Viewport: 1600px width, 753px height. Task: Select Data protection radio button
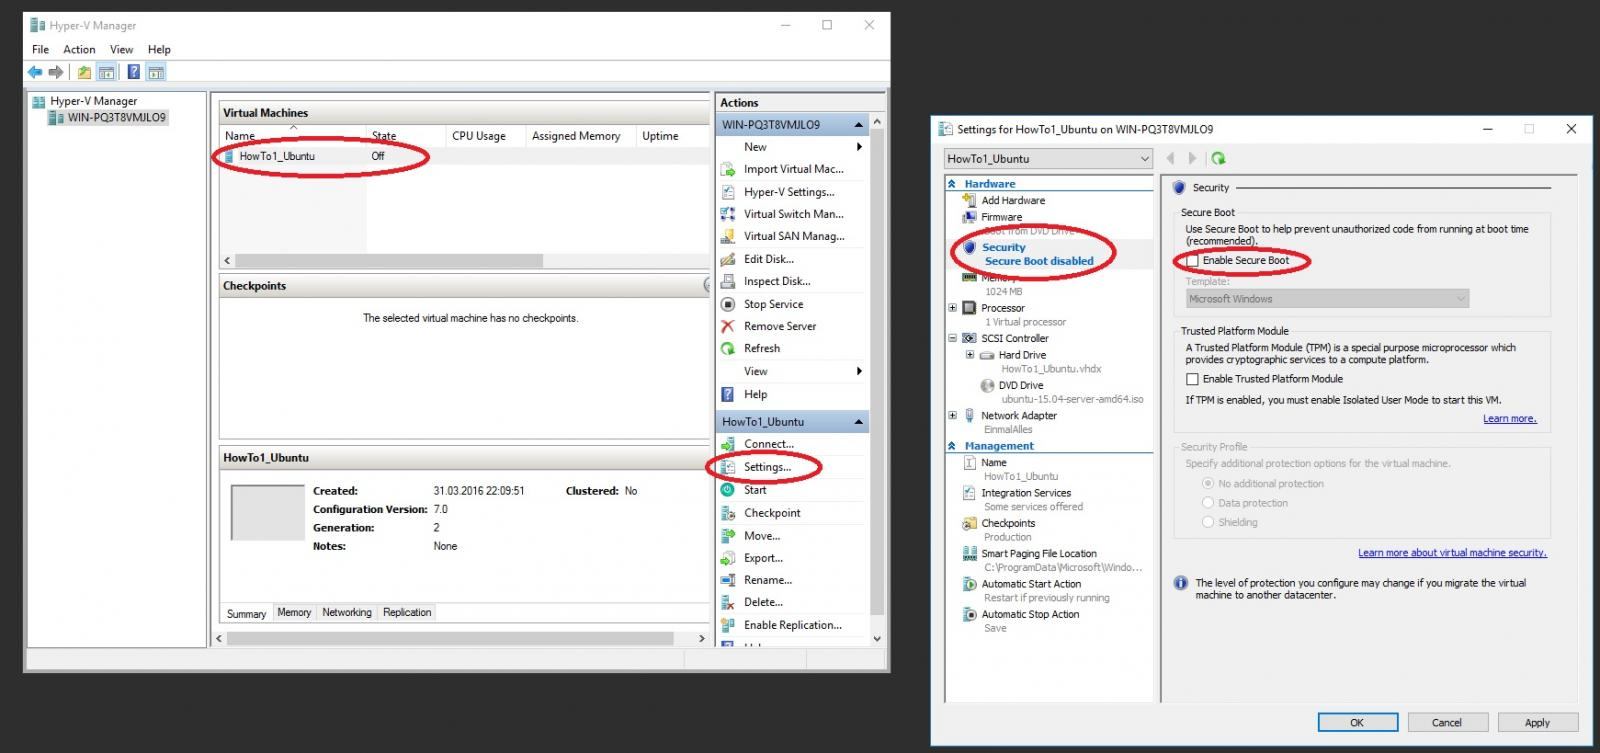pos(1208,503)
